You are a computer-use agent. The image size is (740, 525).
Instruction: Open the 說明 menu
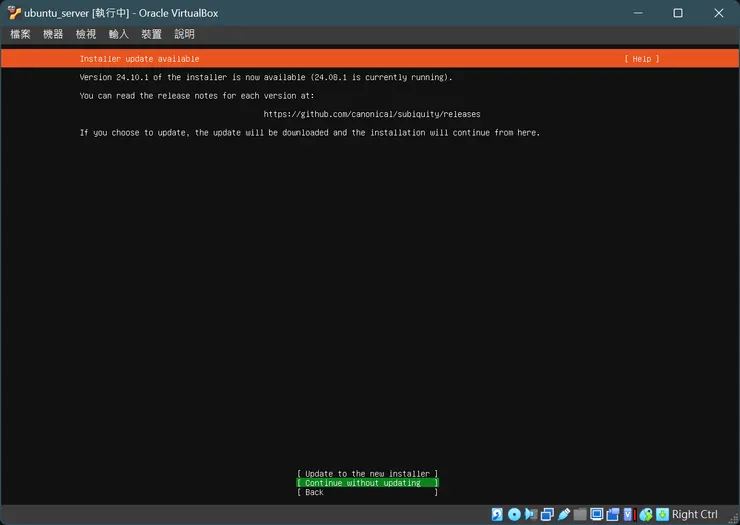(x=185, y=34)
